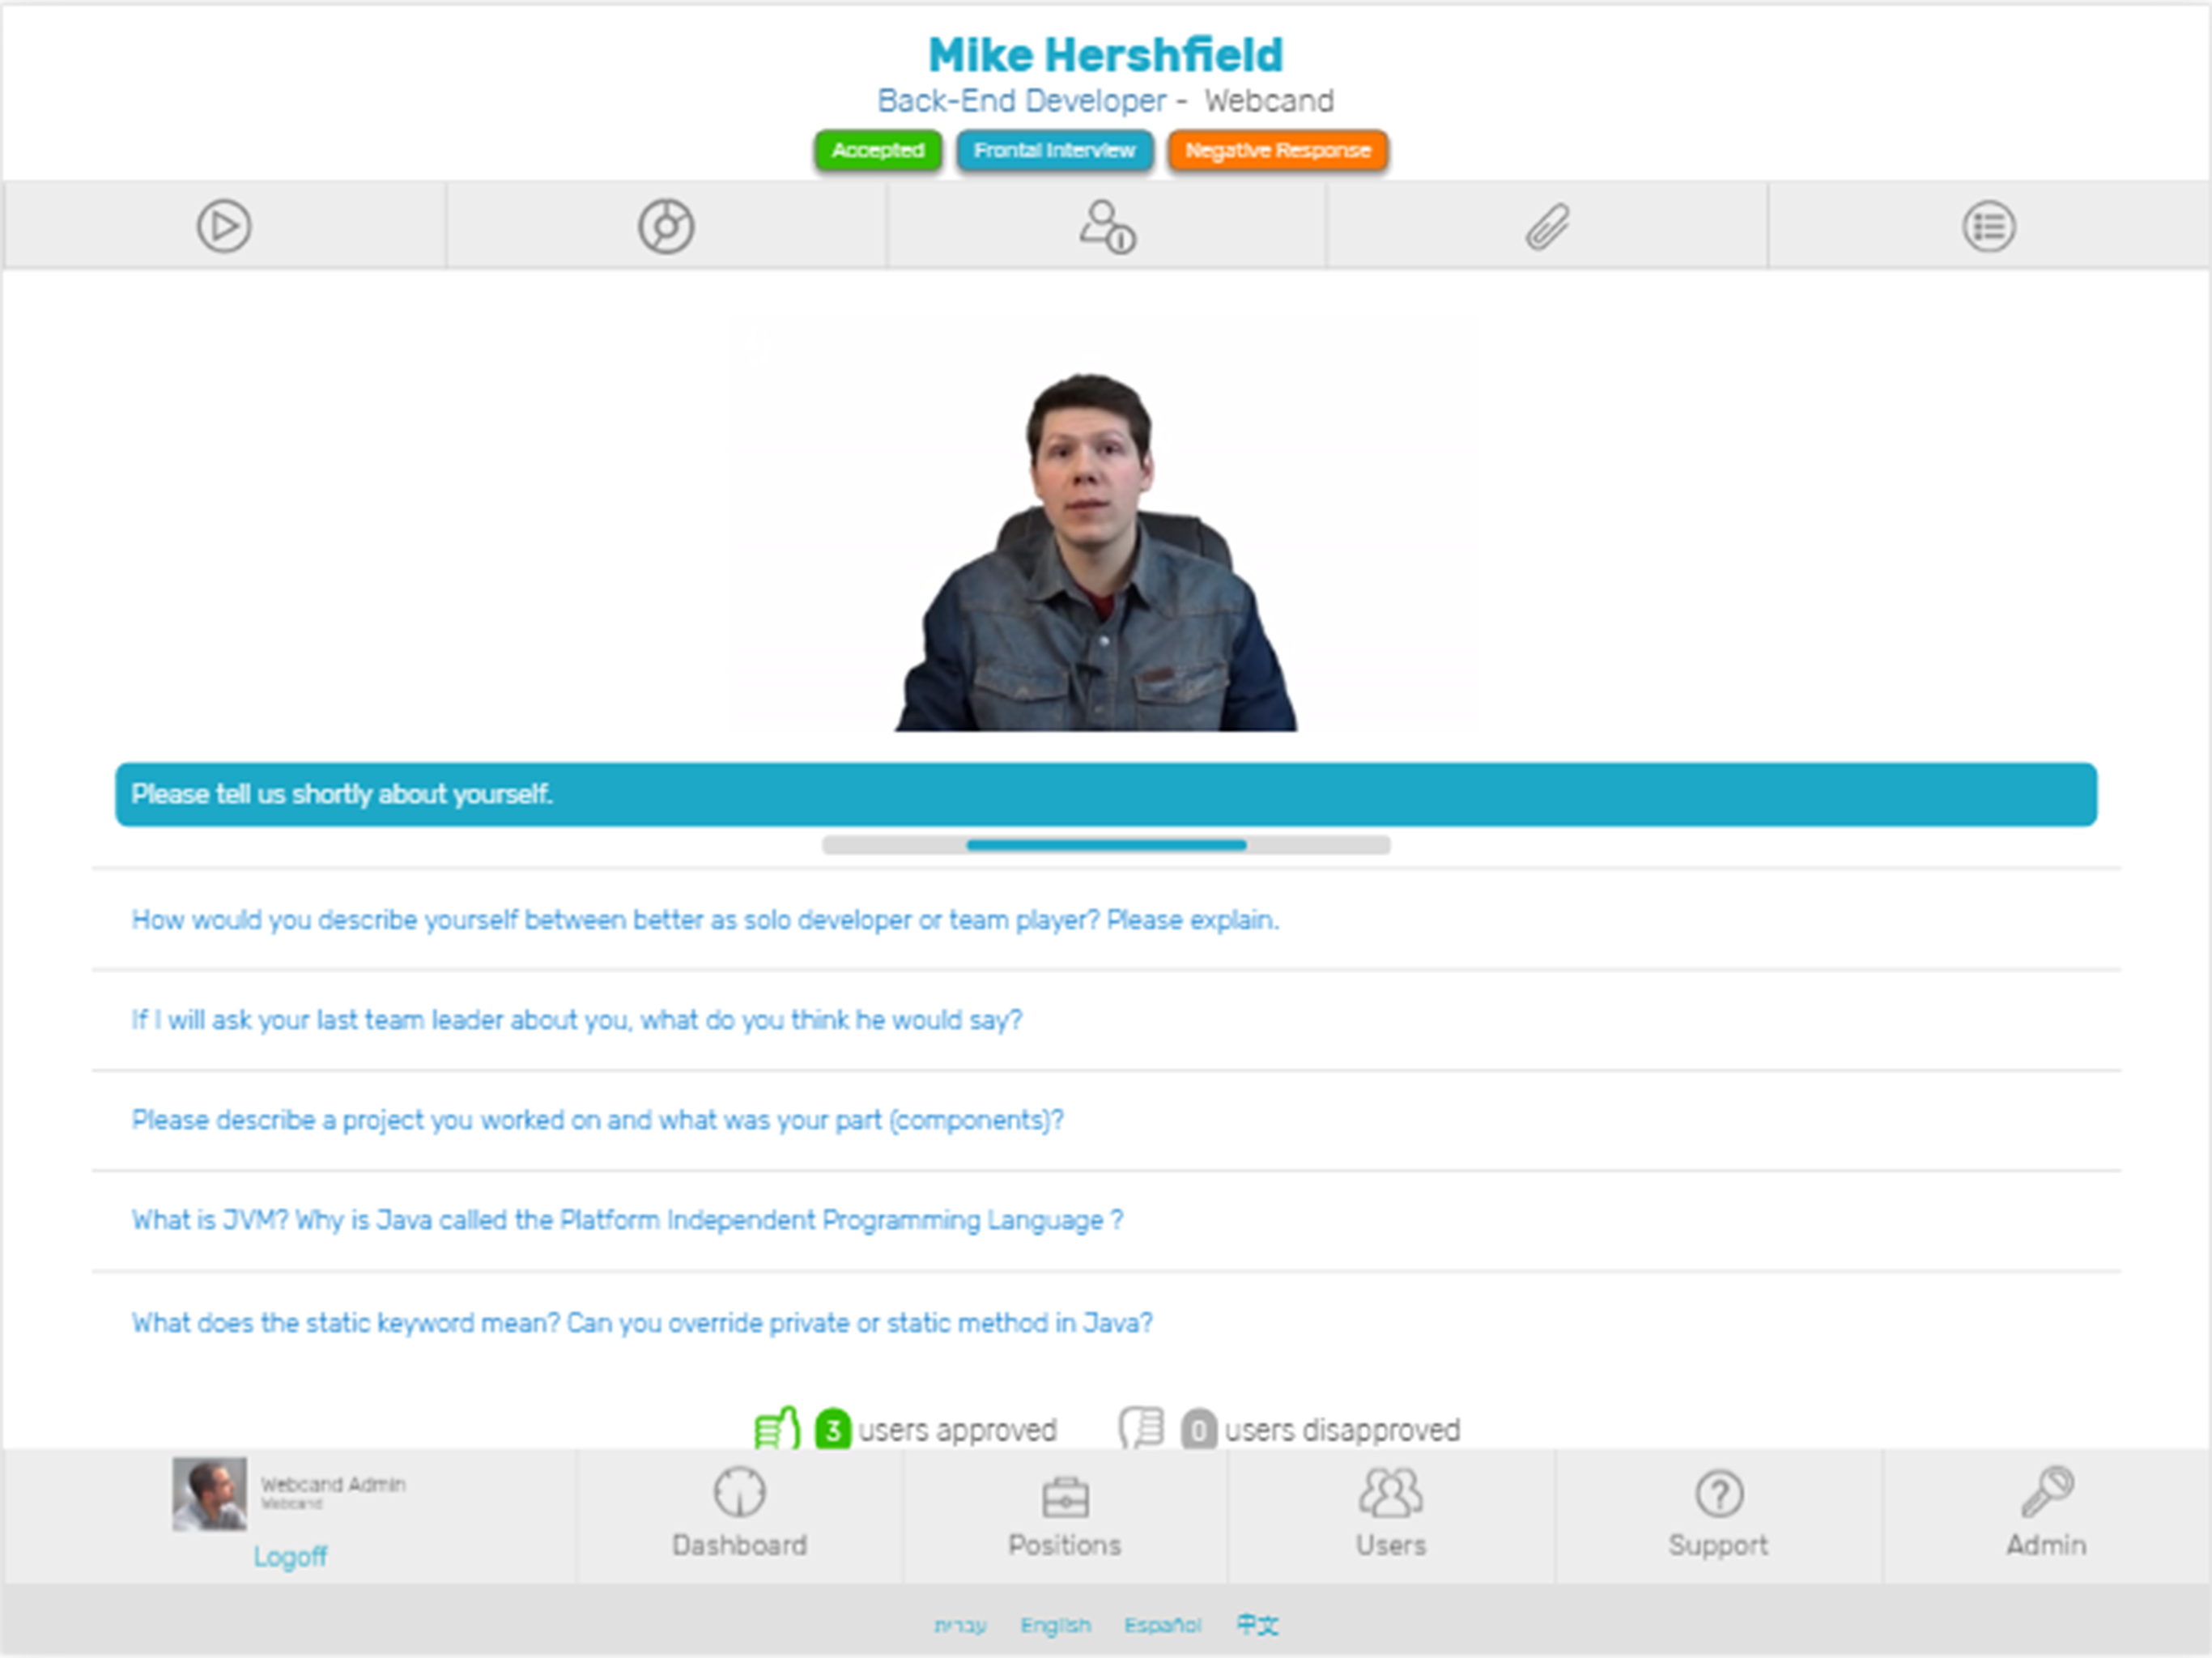Open the candidate info person tab
This screenshot has width=2212, height=1658.
[1107, 227]
